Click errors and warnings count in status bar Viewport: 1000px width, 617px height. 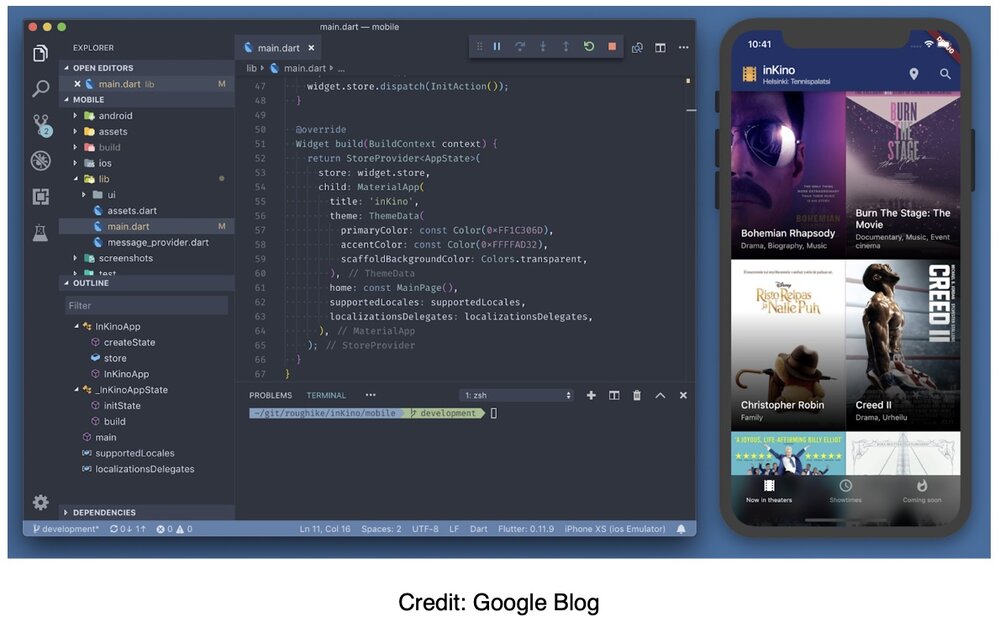[x=174, y=529]
